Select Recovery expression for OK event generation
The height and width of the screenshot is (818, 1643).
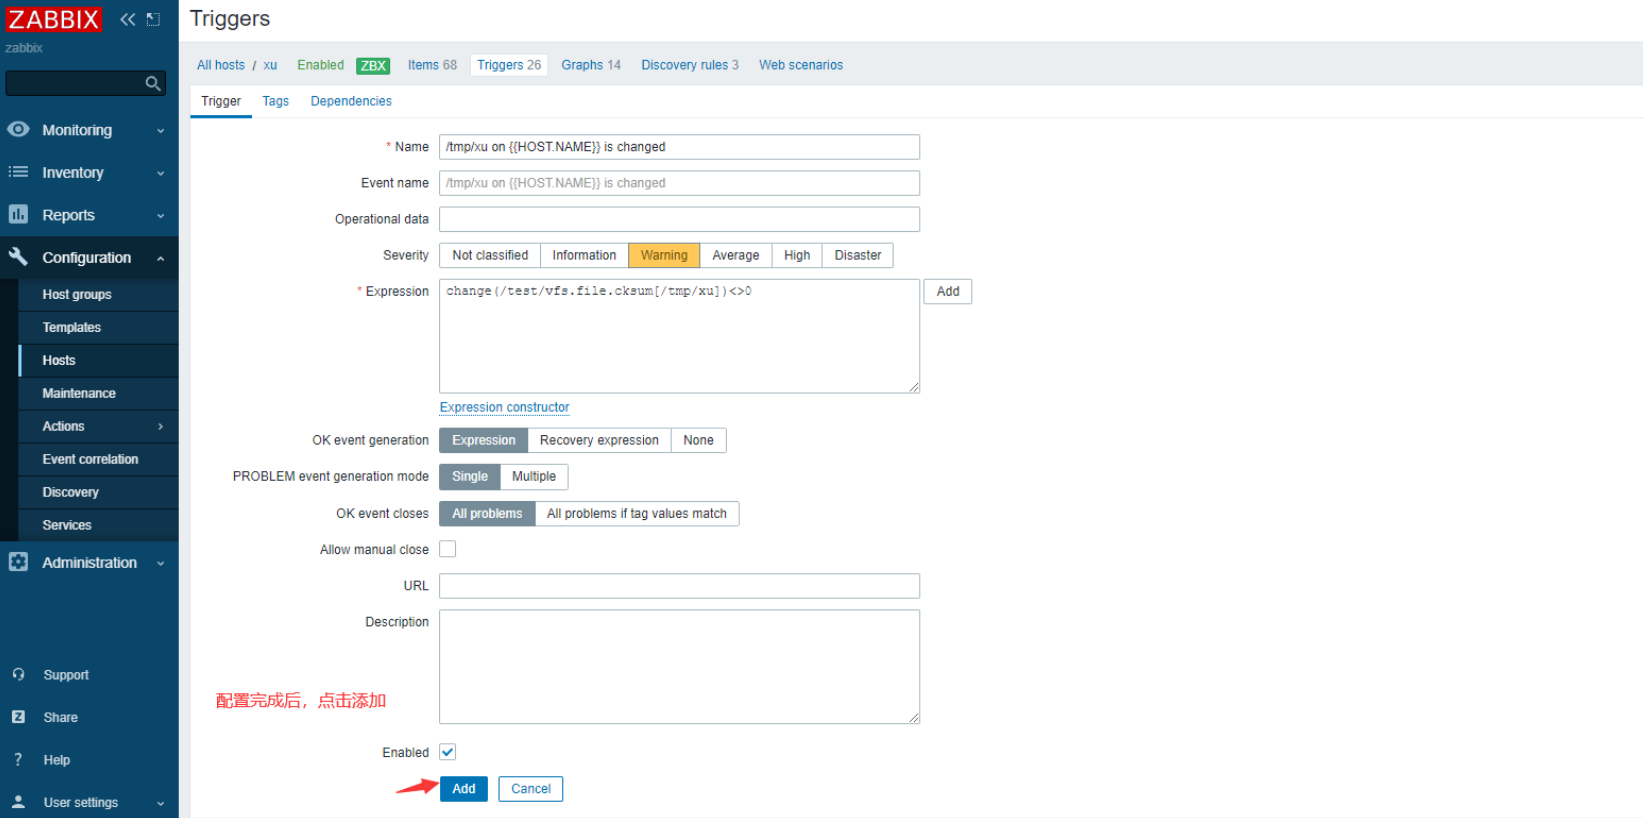pyautogui.click(x=599, y=440)
